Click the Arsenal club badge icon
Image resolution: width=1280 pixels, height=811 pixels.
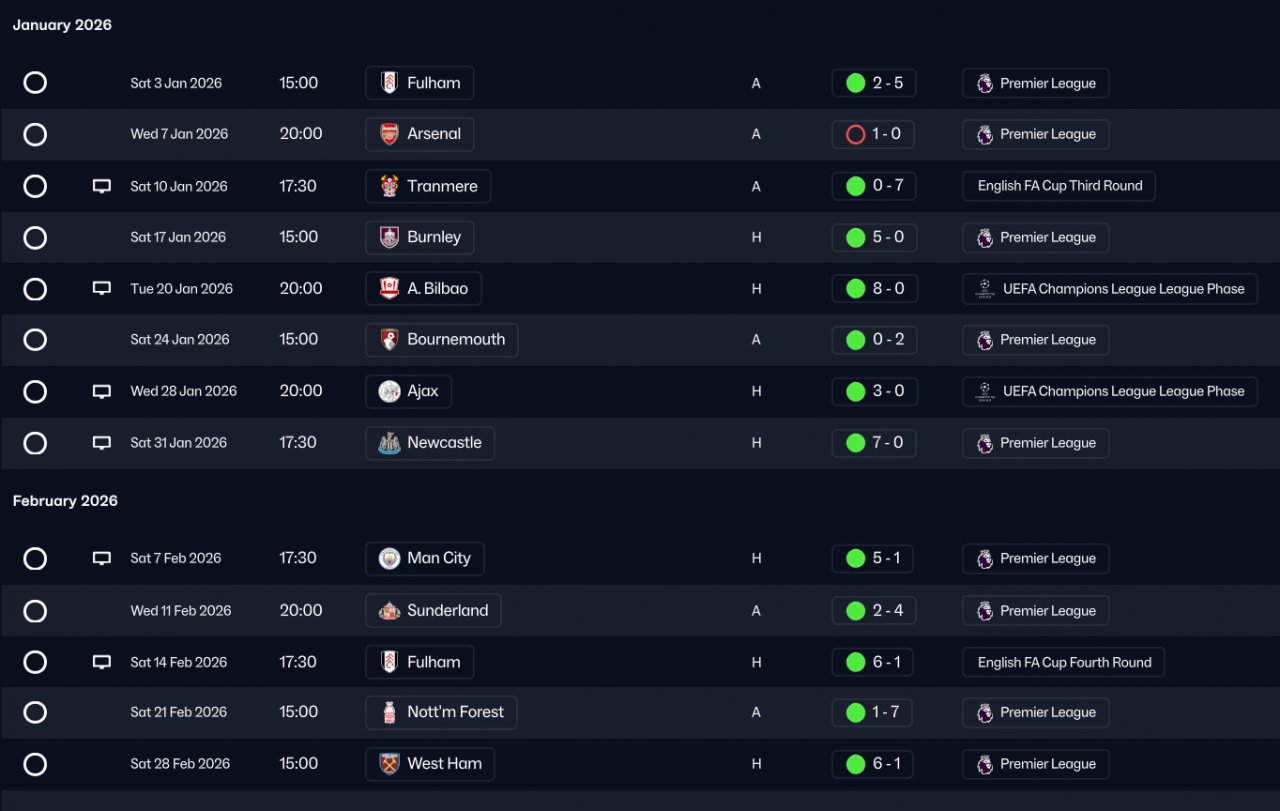[389, 134]
